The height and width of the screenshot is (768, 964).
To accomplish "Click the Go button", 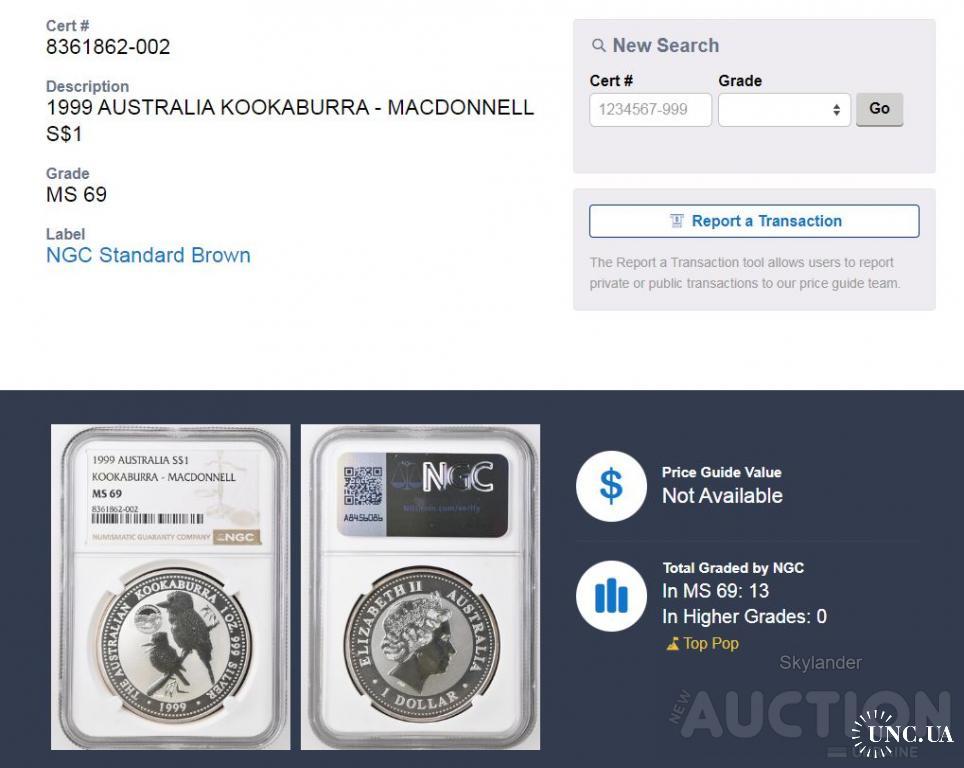I will [879, 109].
